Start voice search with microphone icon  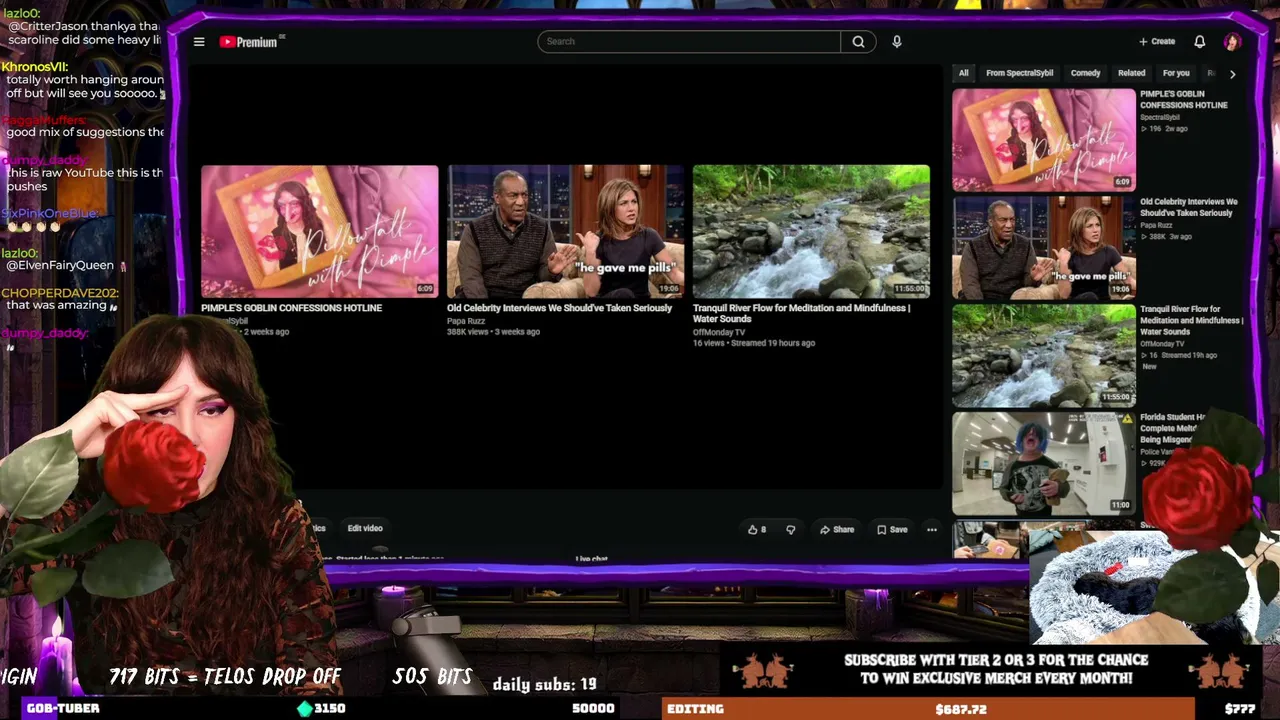897,41
